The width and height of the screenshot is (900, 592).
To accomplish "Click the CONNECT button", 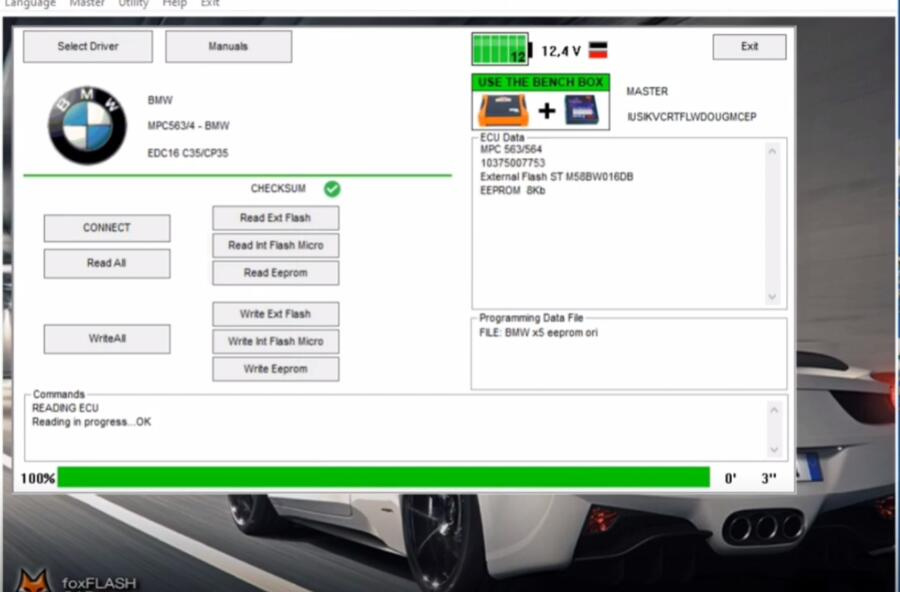I will coord(107,228).
